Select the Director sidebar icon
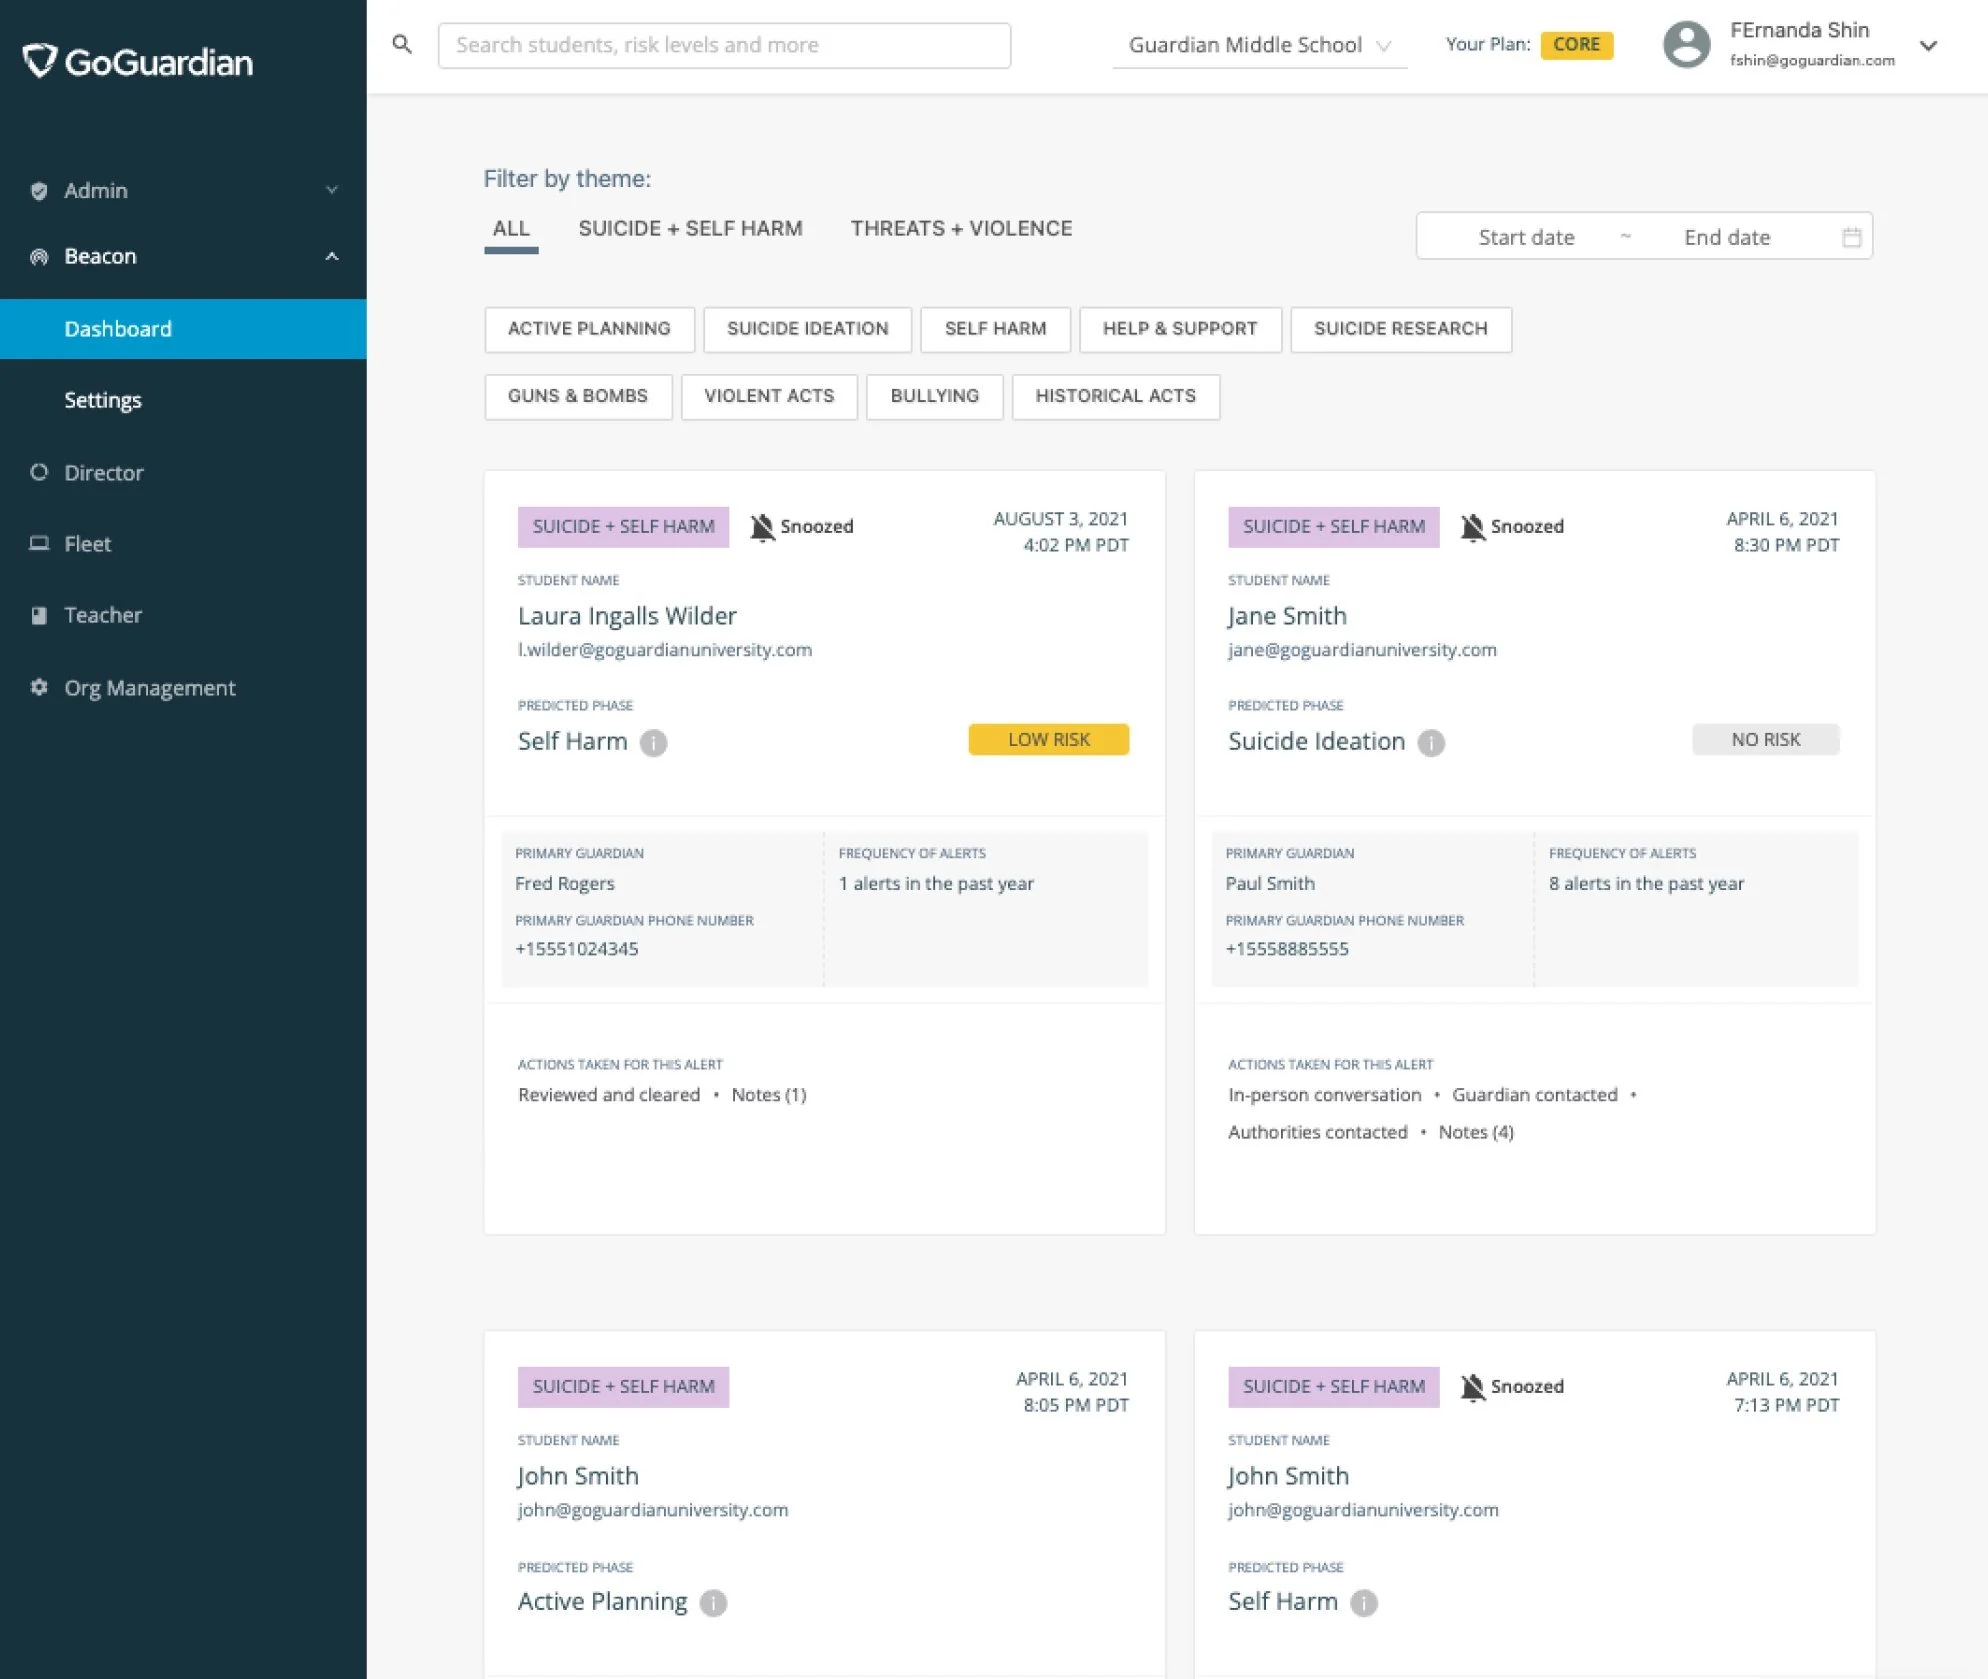 click(x=40, y=472)
